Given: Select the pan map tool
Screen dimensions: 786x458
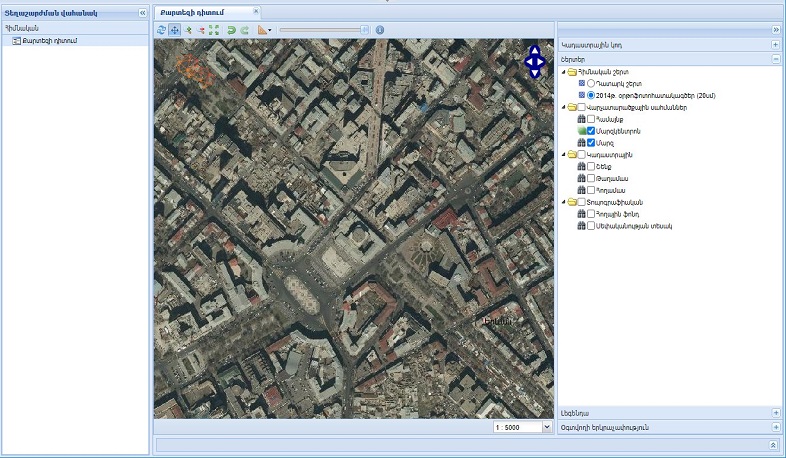Looking at the screenshot, I should click(x=175, y=30).
